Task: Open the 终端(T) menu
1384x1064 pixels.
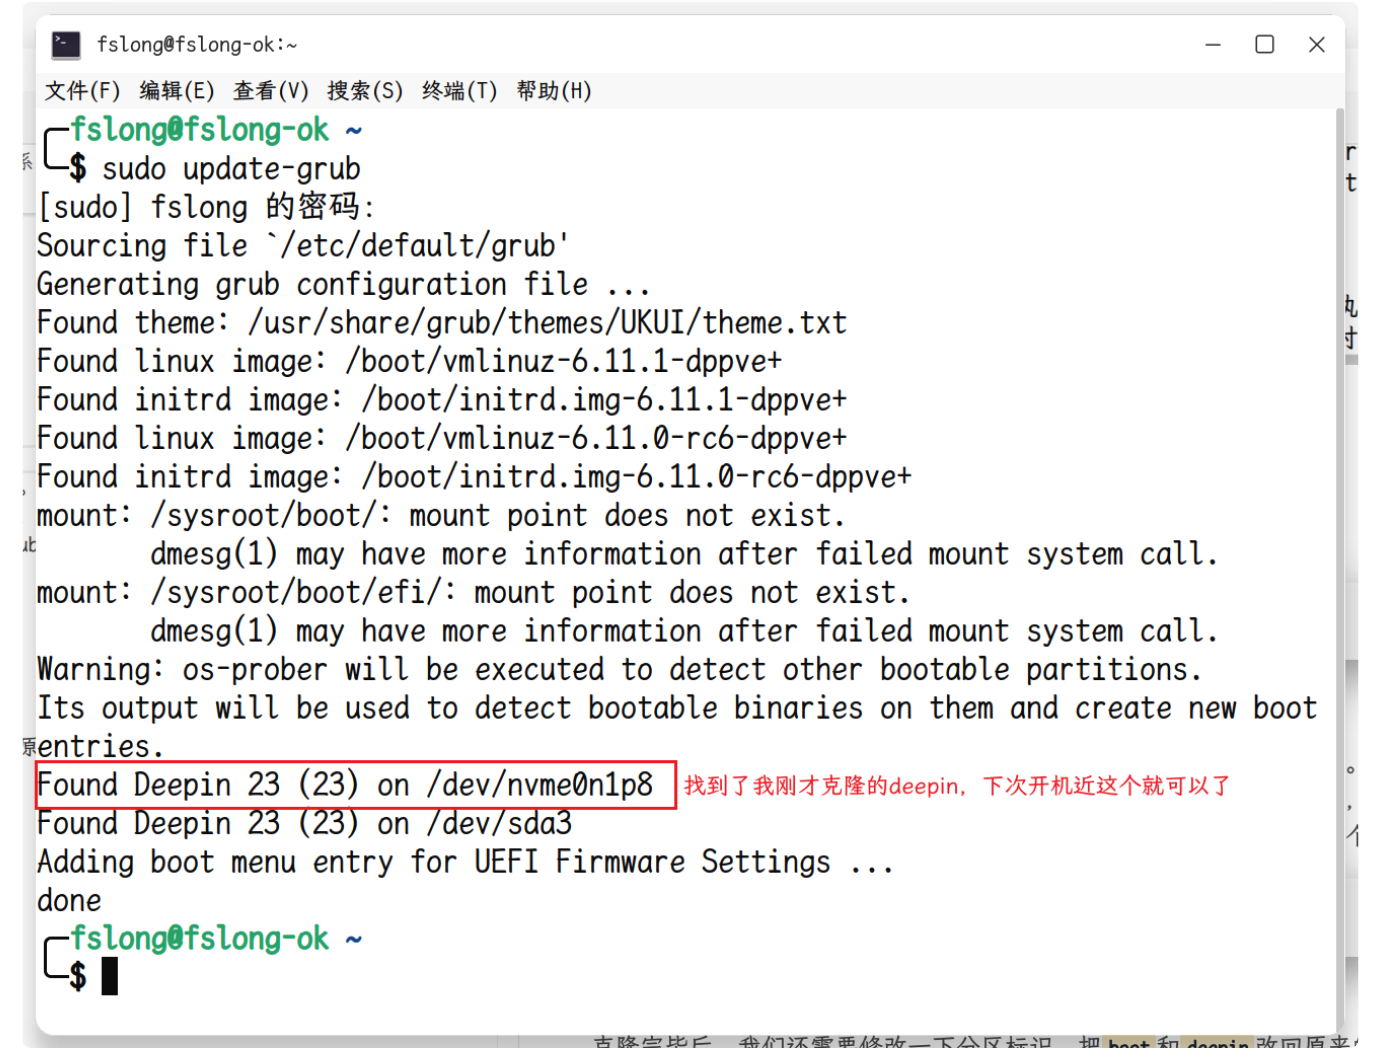Action: pyautogui.click(x=459, y=91)
